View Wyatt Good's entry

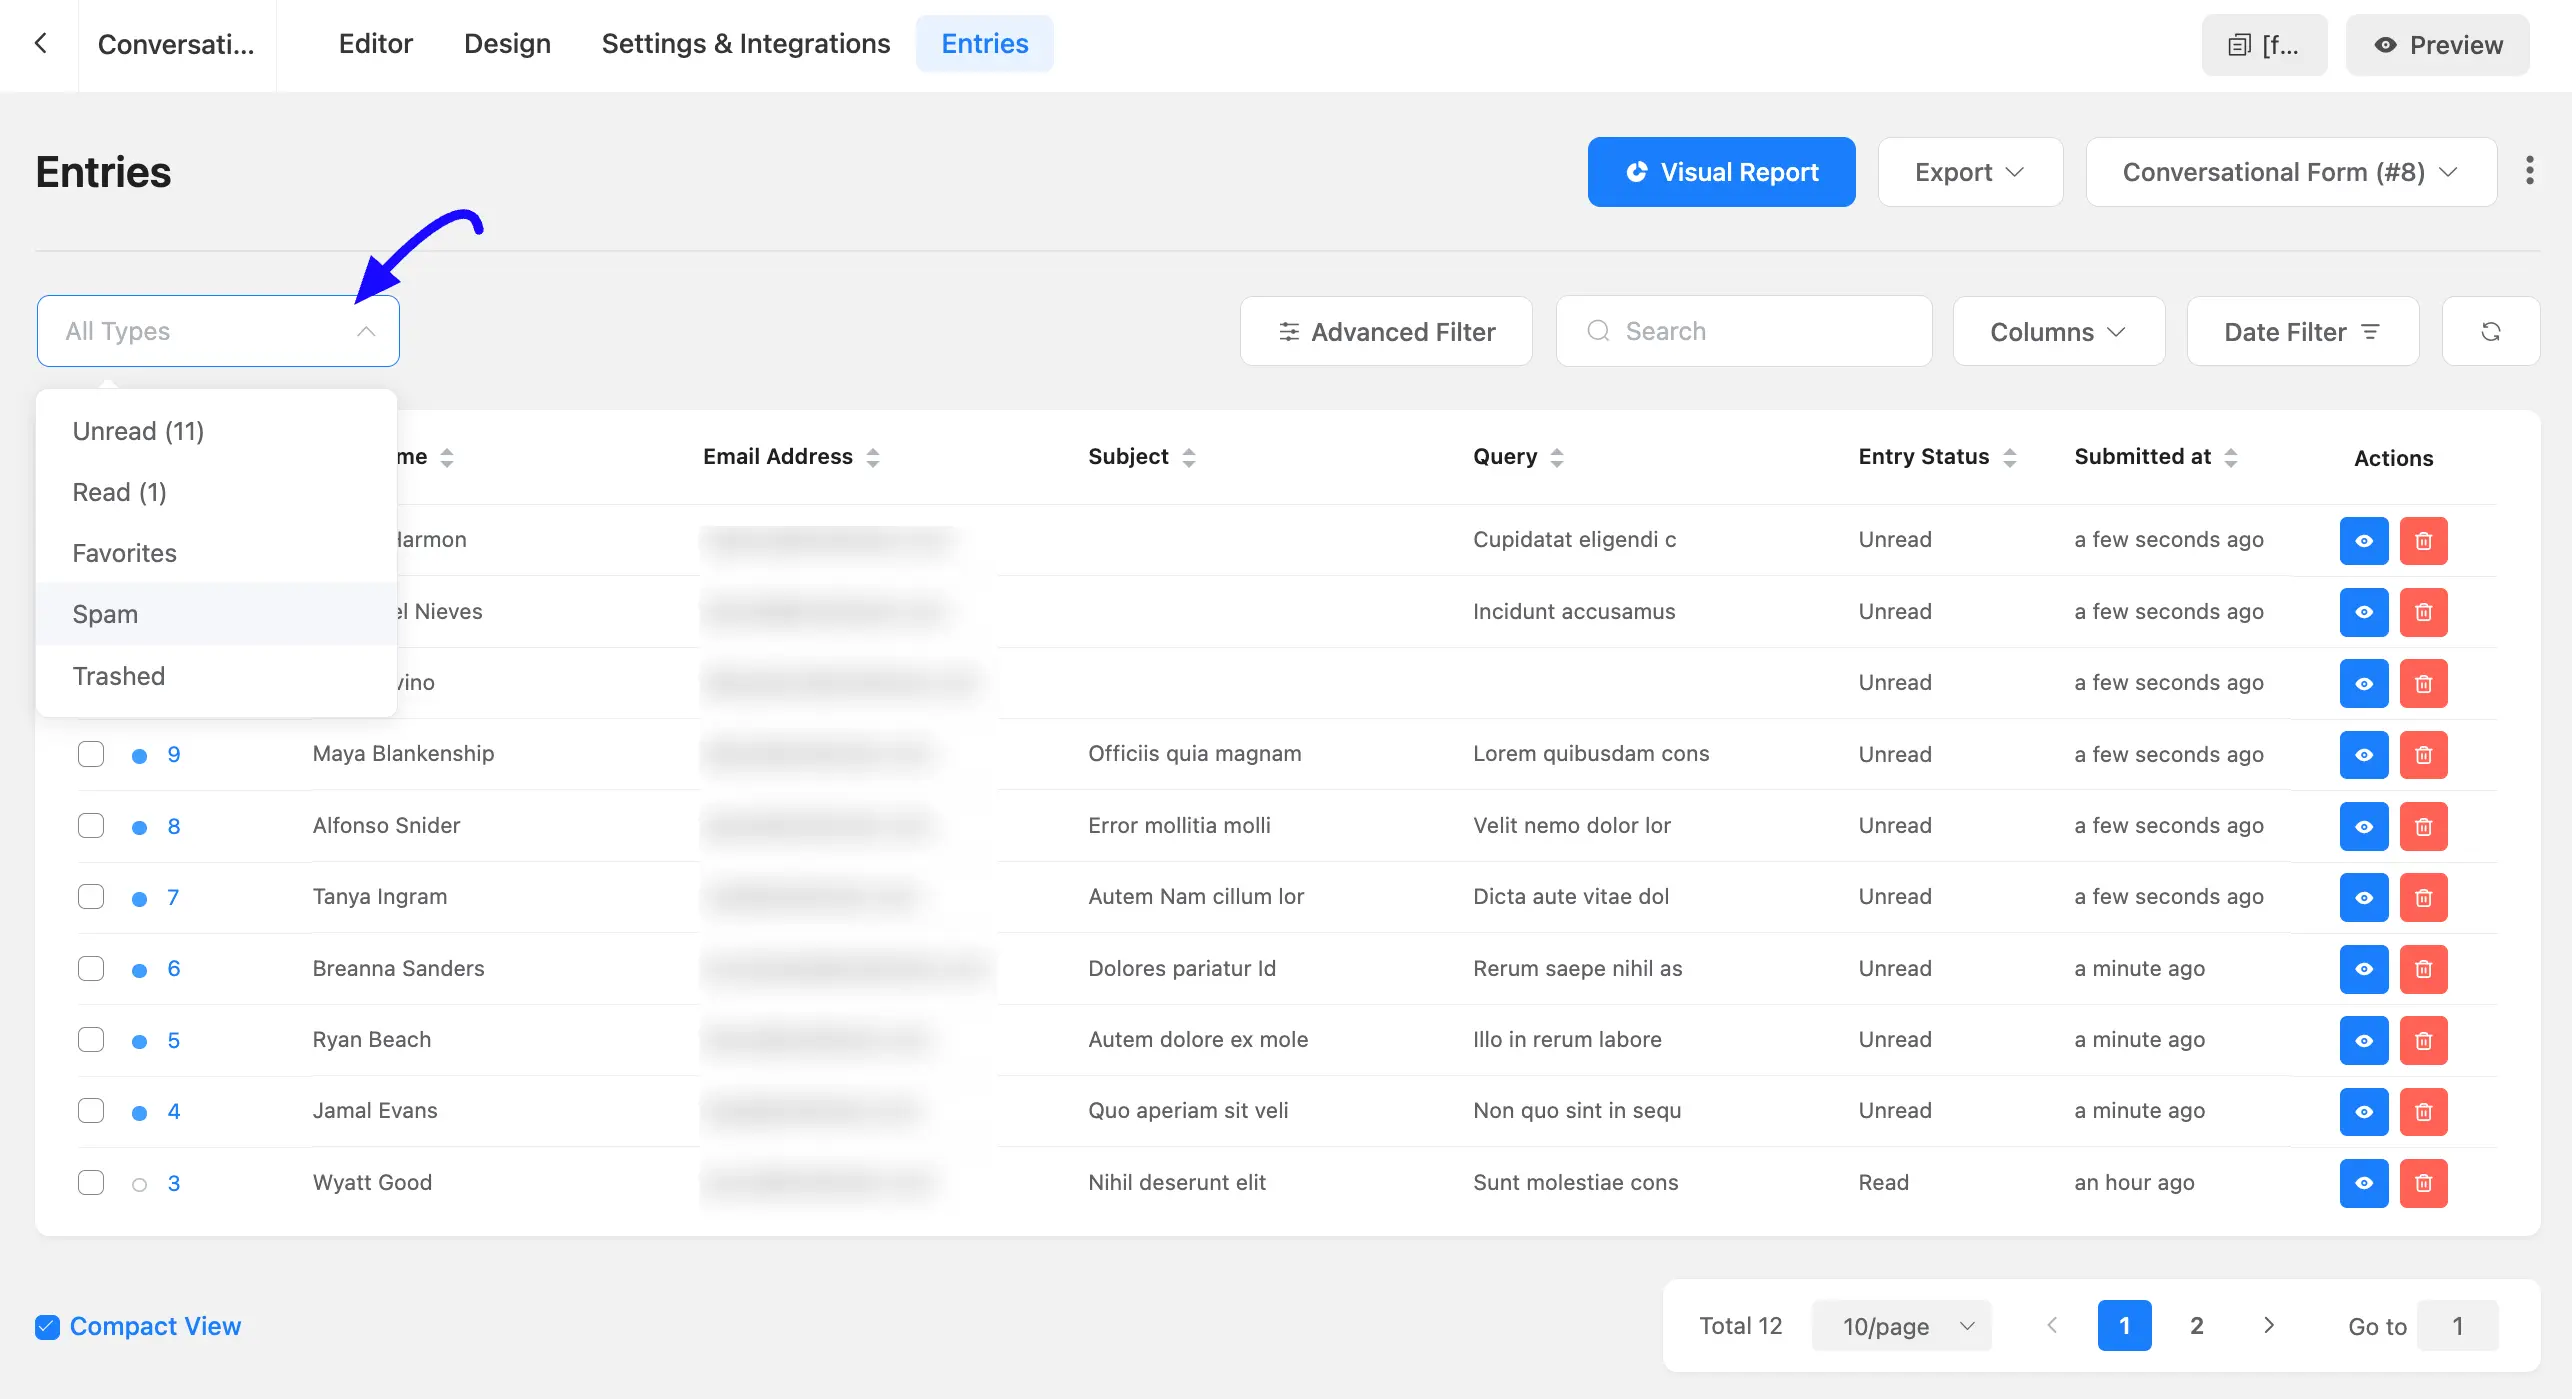click(x=2363, y=1183)
